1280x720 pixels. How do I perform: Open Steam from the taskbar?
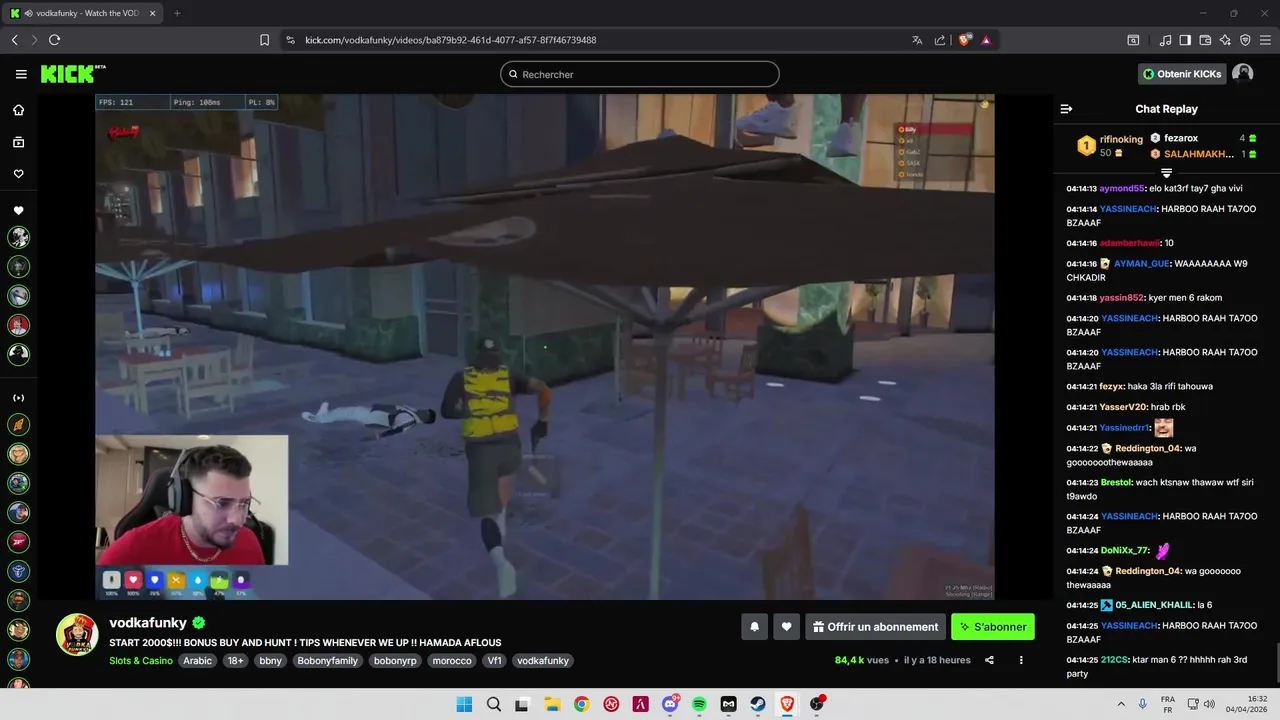click(758, 704)
